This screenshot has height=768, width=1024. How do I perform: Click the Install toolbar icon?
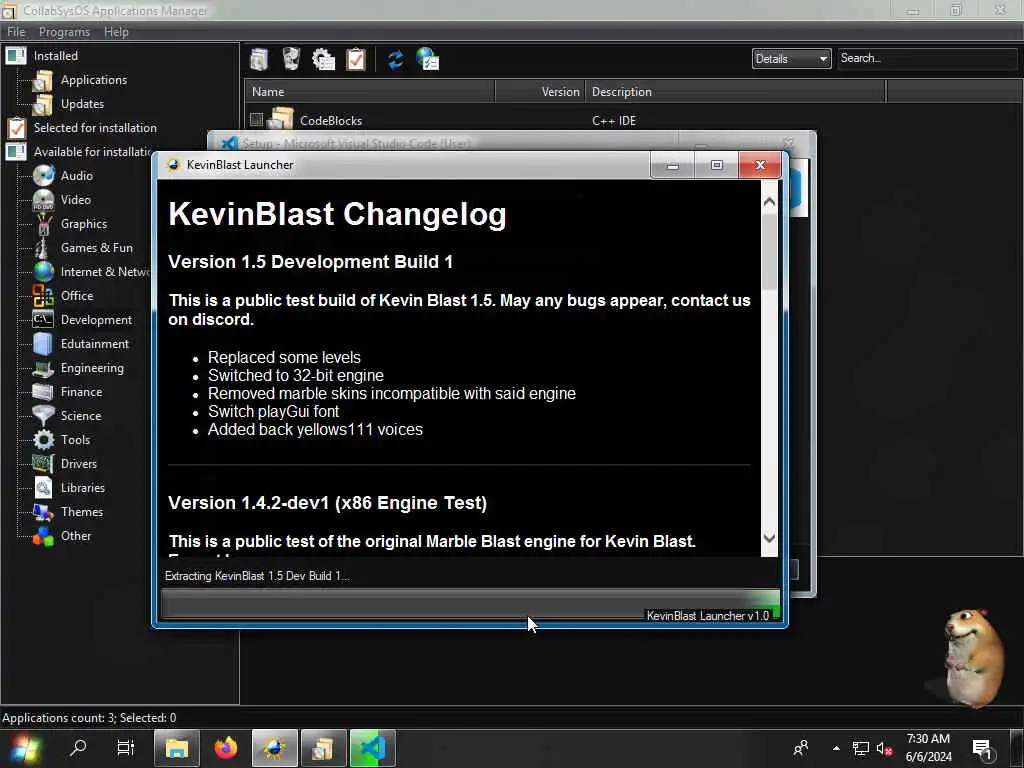point(259,59)
